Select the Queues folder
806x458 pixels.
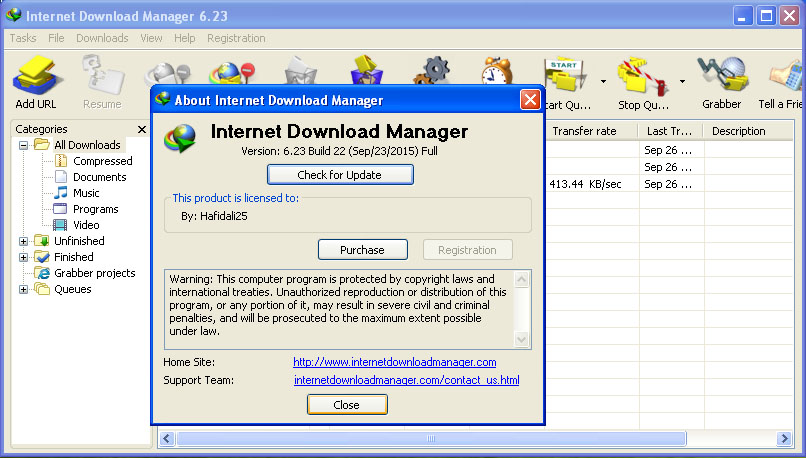click(x=72, y=289)
